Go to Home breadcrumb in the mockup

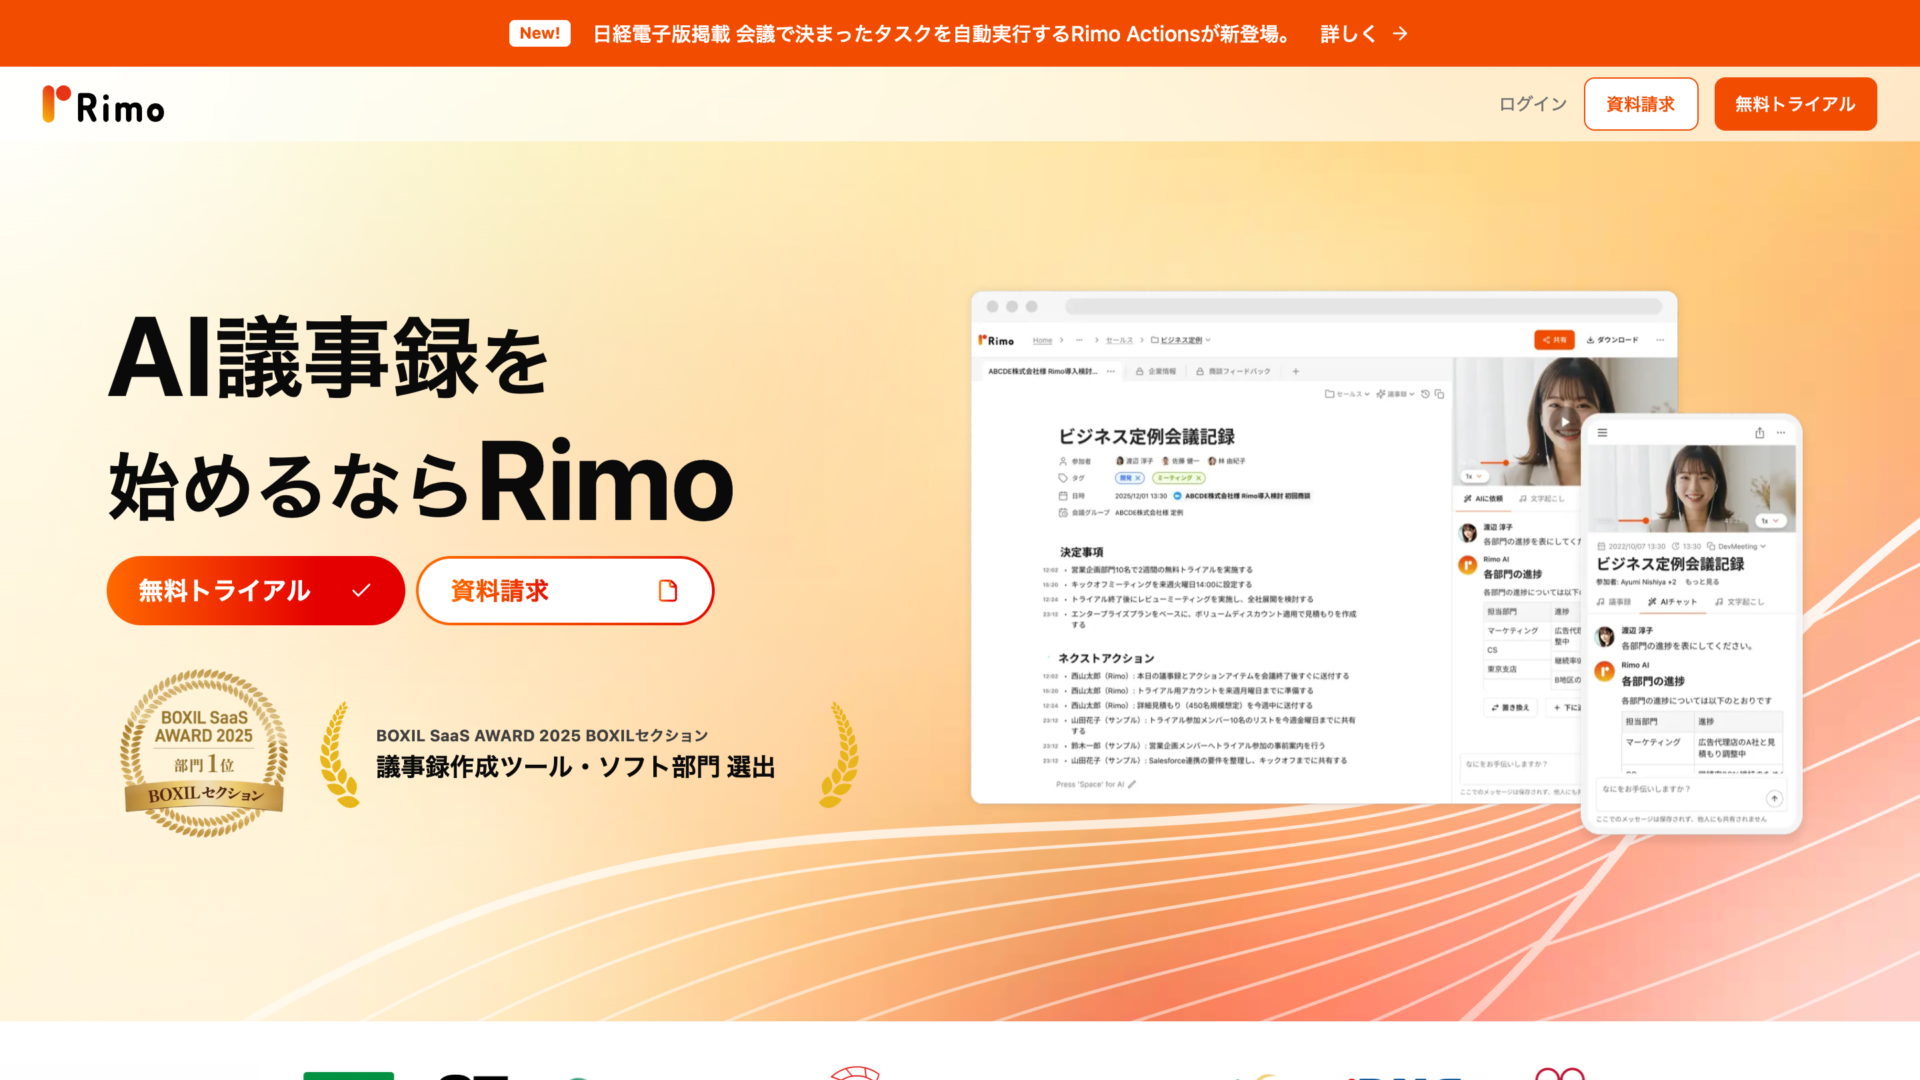pos(1042,340)
